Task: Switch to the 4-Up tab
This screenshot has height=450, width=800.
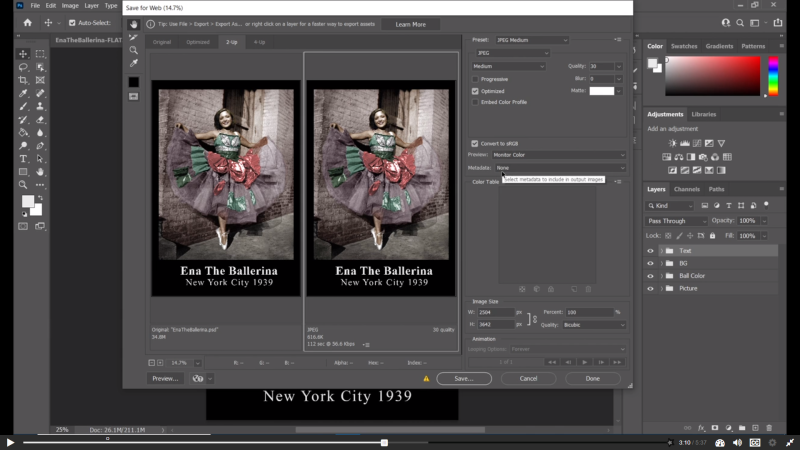Action: (x=259, y=42)
